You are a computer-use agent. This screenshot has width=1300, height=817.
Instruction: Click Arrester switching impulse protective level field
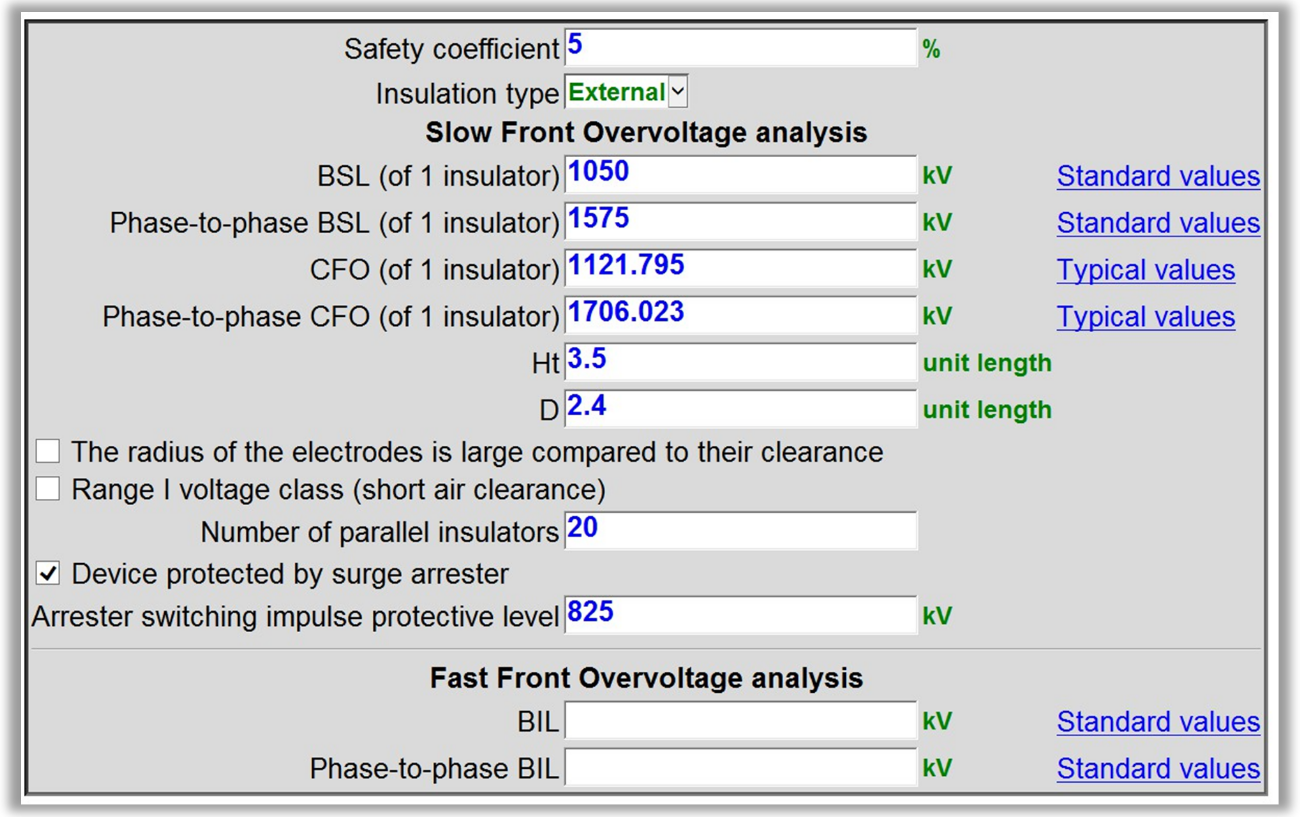coord(740,615)
